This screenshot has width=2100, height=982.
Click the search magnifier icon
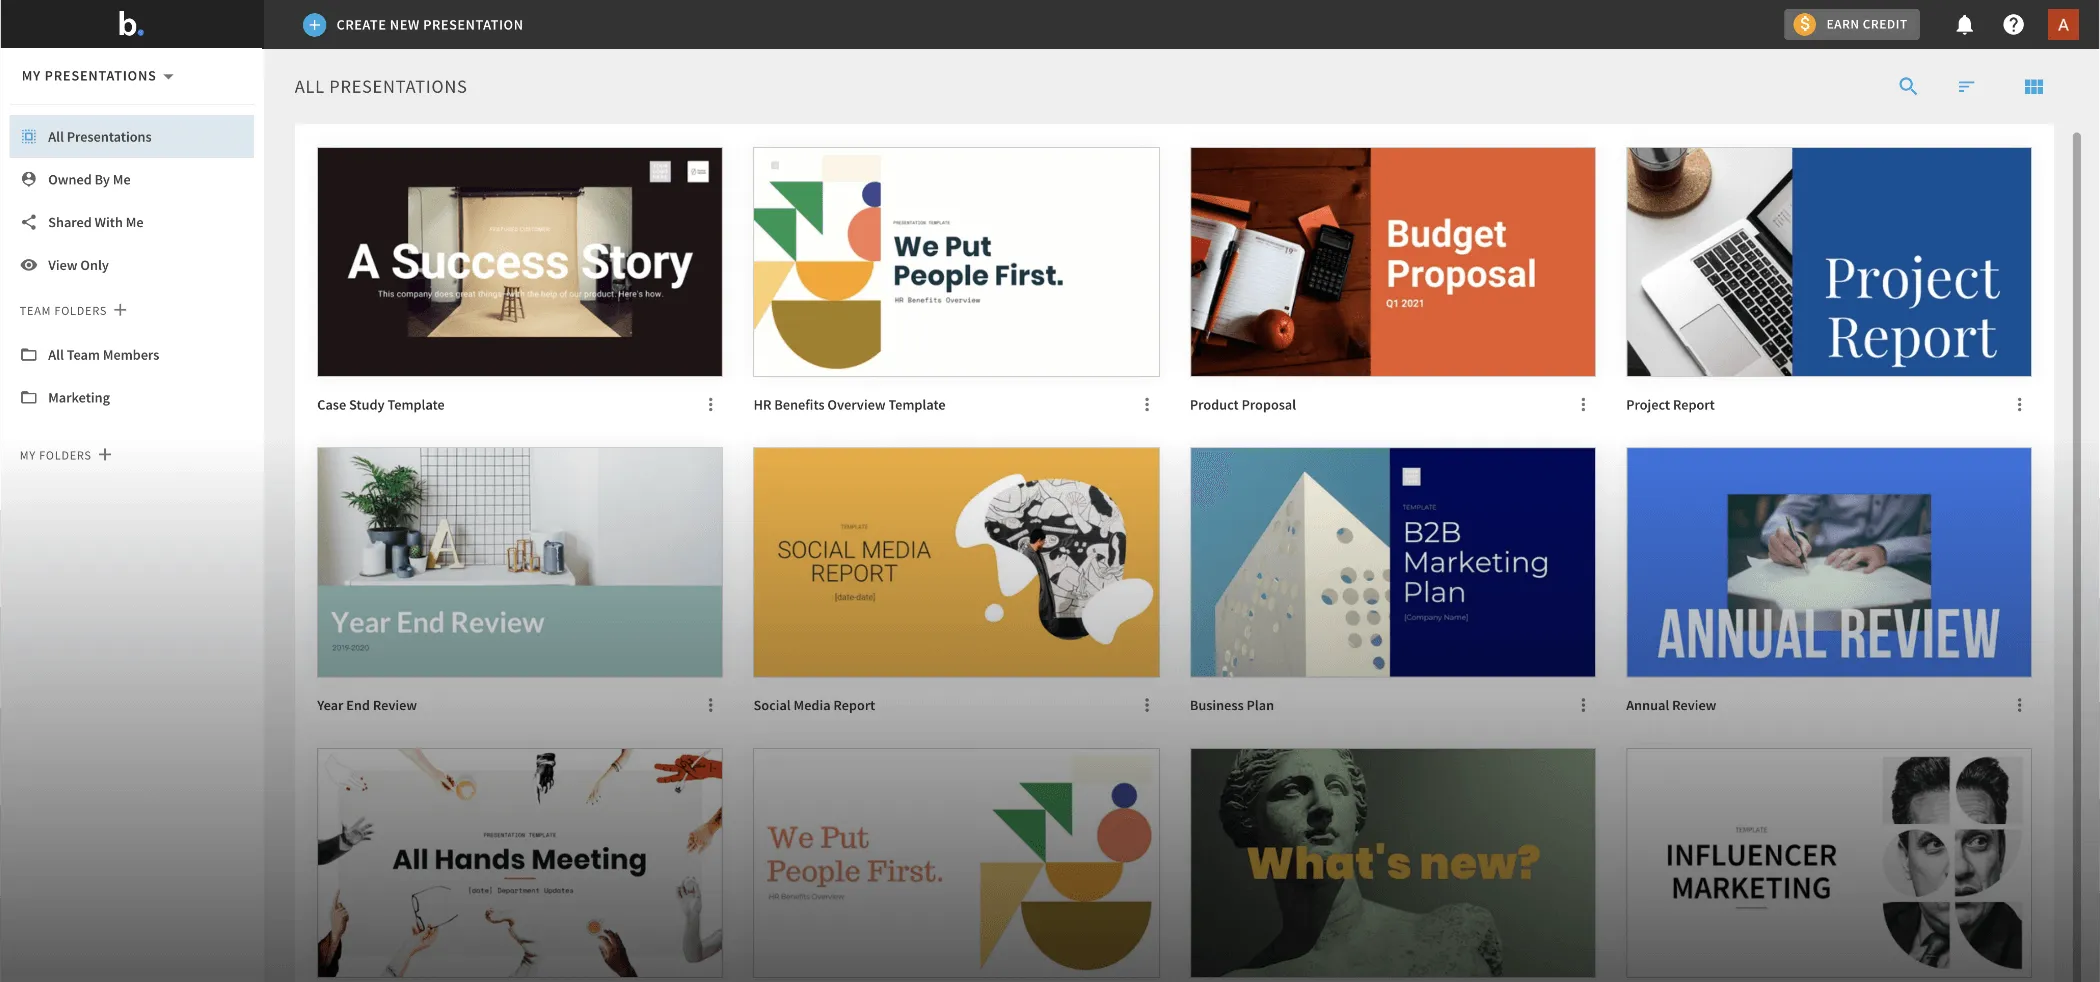pyautogui.click(x=1907, y=87)
